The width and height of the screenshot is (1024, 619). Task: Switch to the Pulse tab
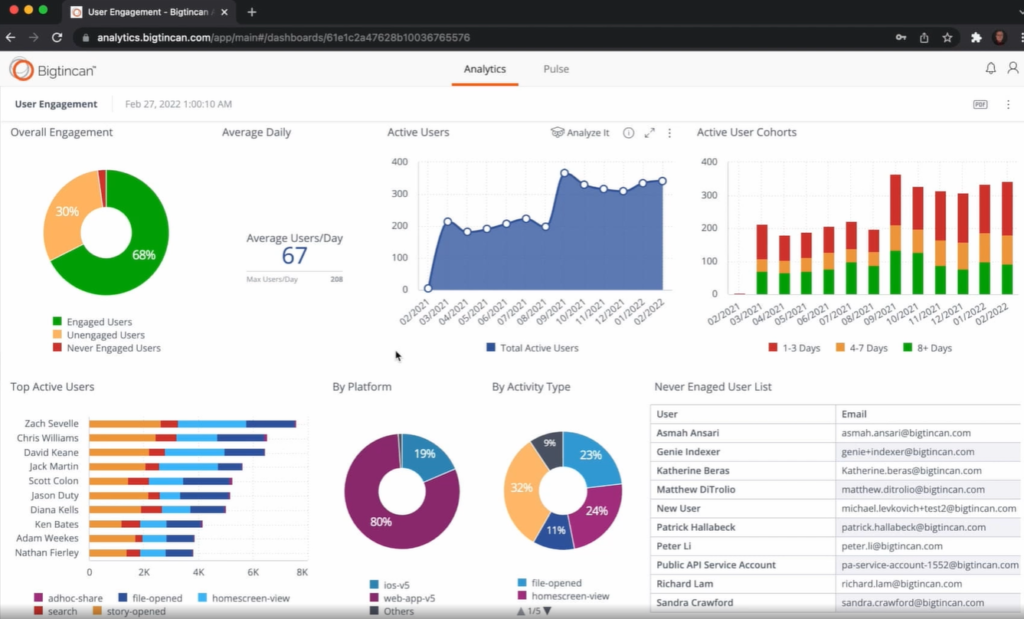click(x=556, y=69)
